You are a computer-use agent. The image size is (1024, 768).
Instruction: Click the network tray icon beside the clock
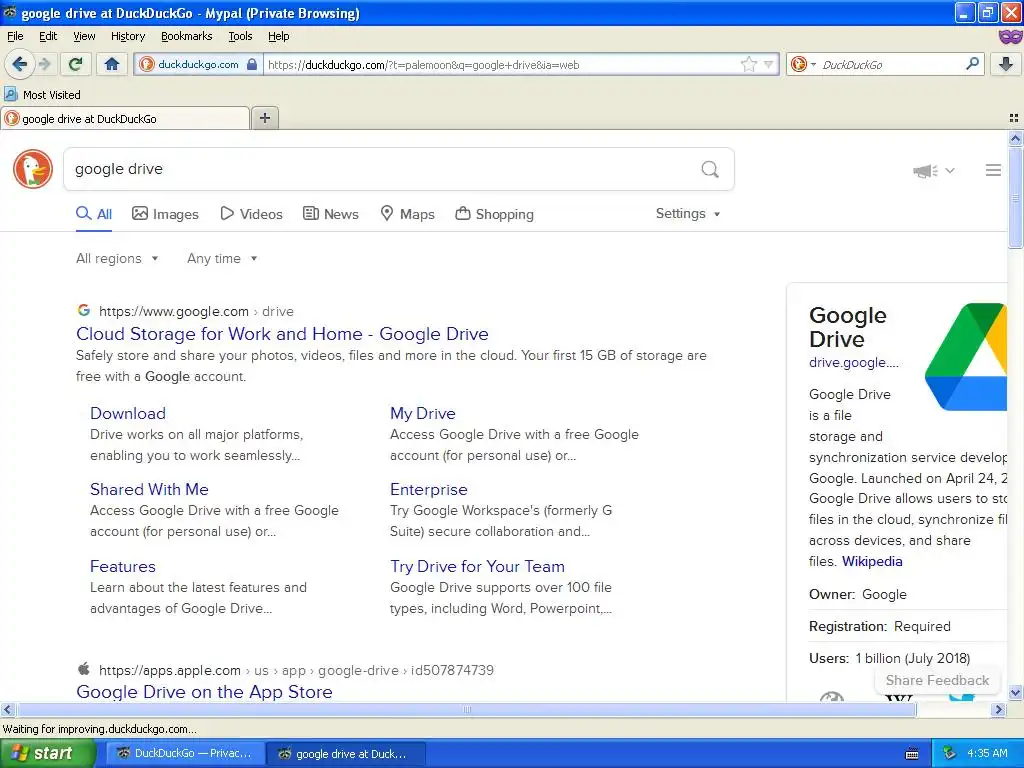pos(949,753)
